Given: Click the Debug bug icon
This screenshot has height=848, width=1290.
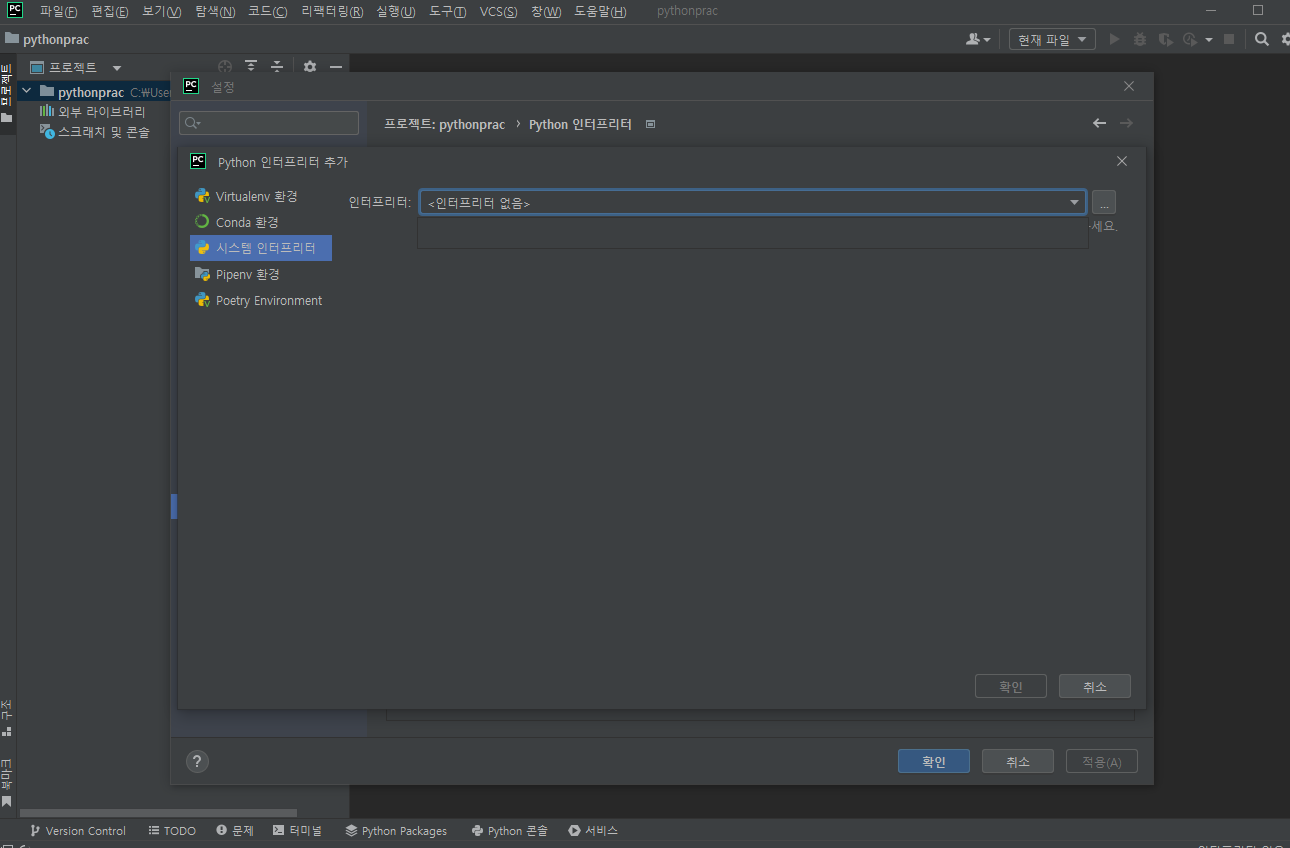Looking at the screenshot, I should coord(1140,39).
